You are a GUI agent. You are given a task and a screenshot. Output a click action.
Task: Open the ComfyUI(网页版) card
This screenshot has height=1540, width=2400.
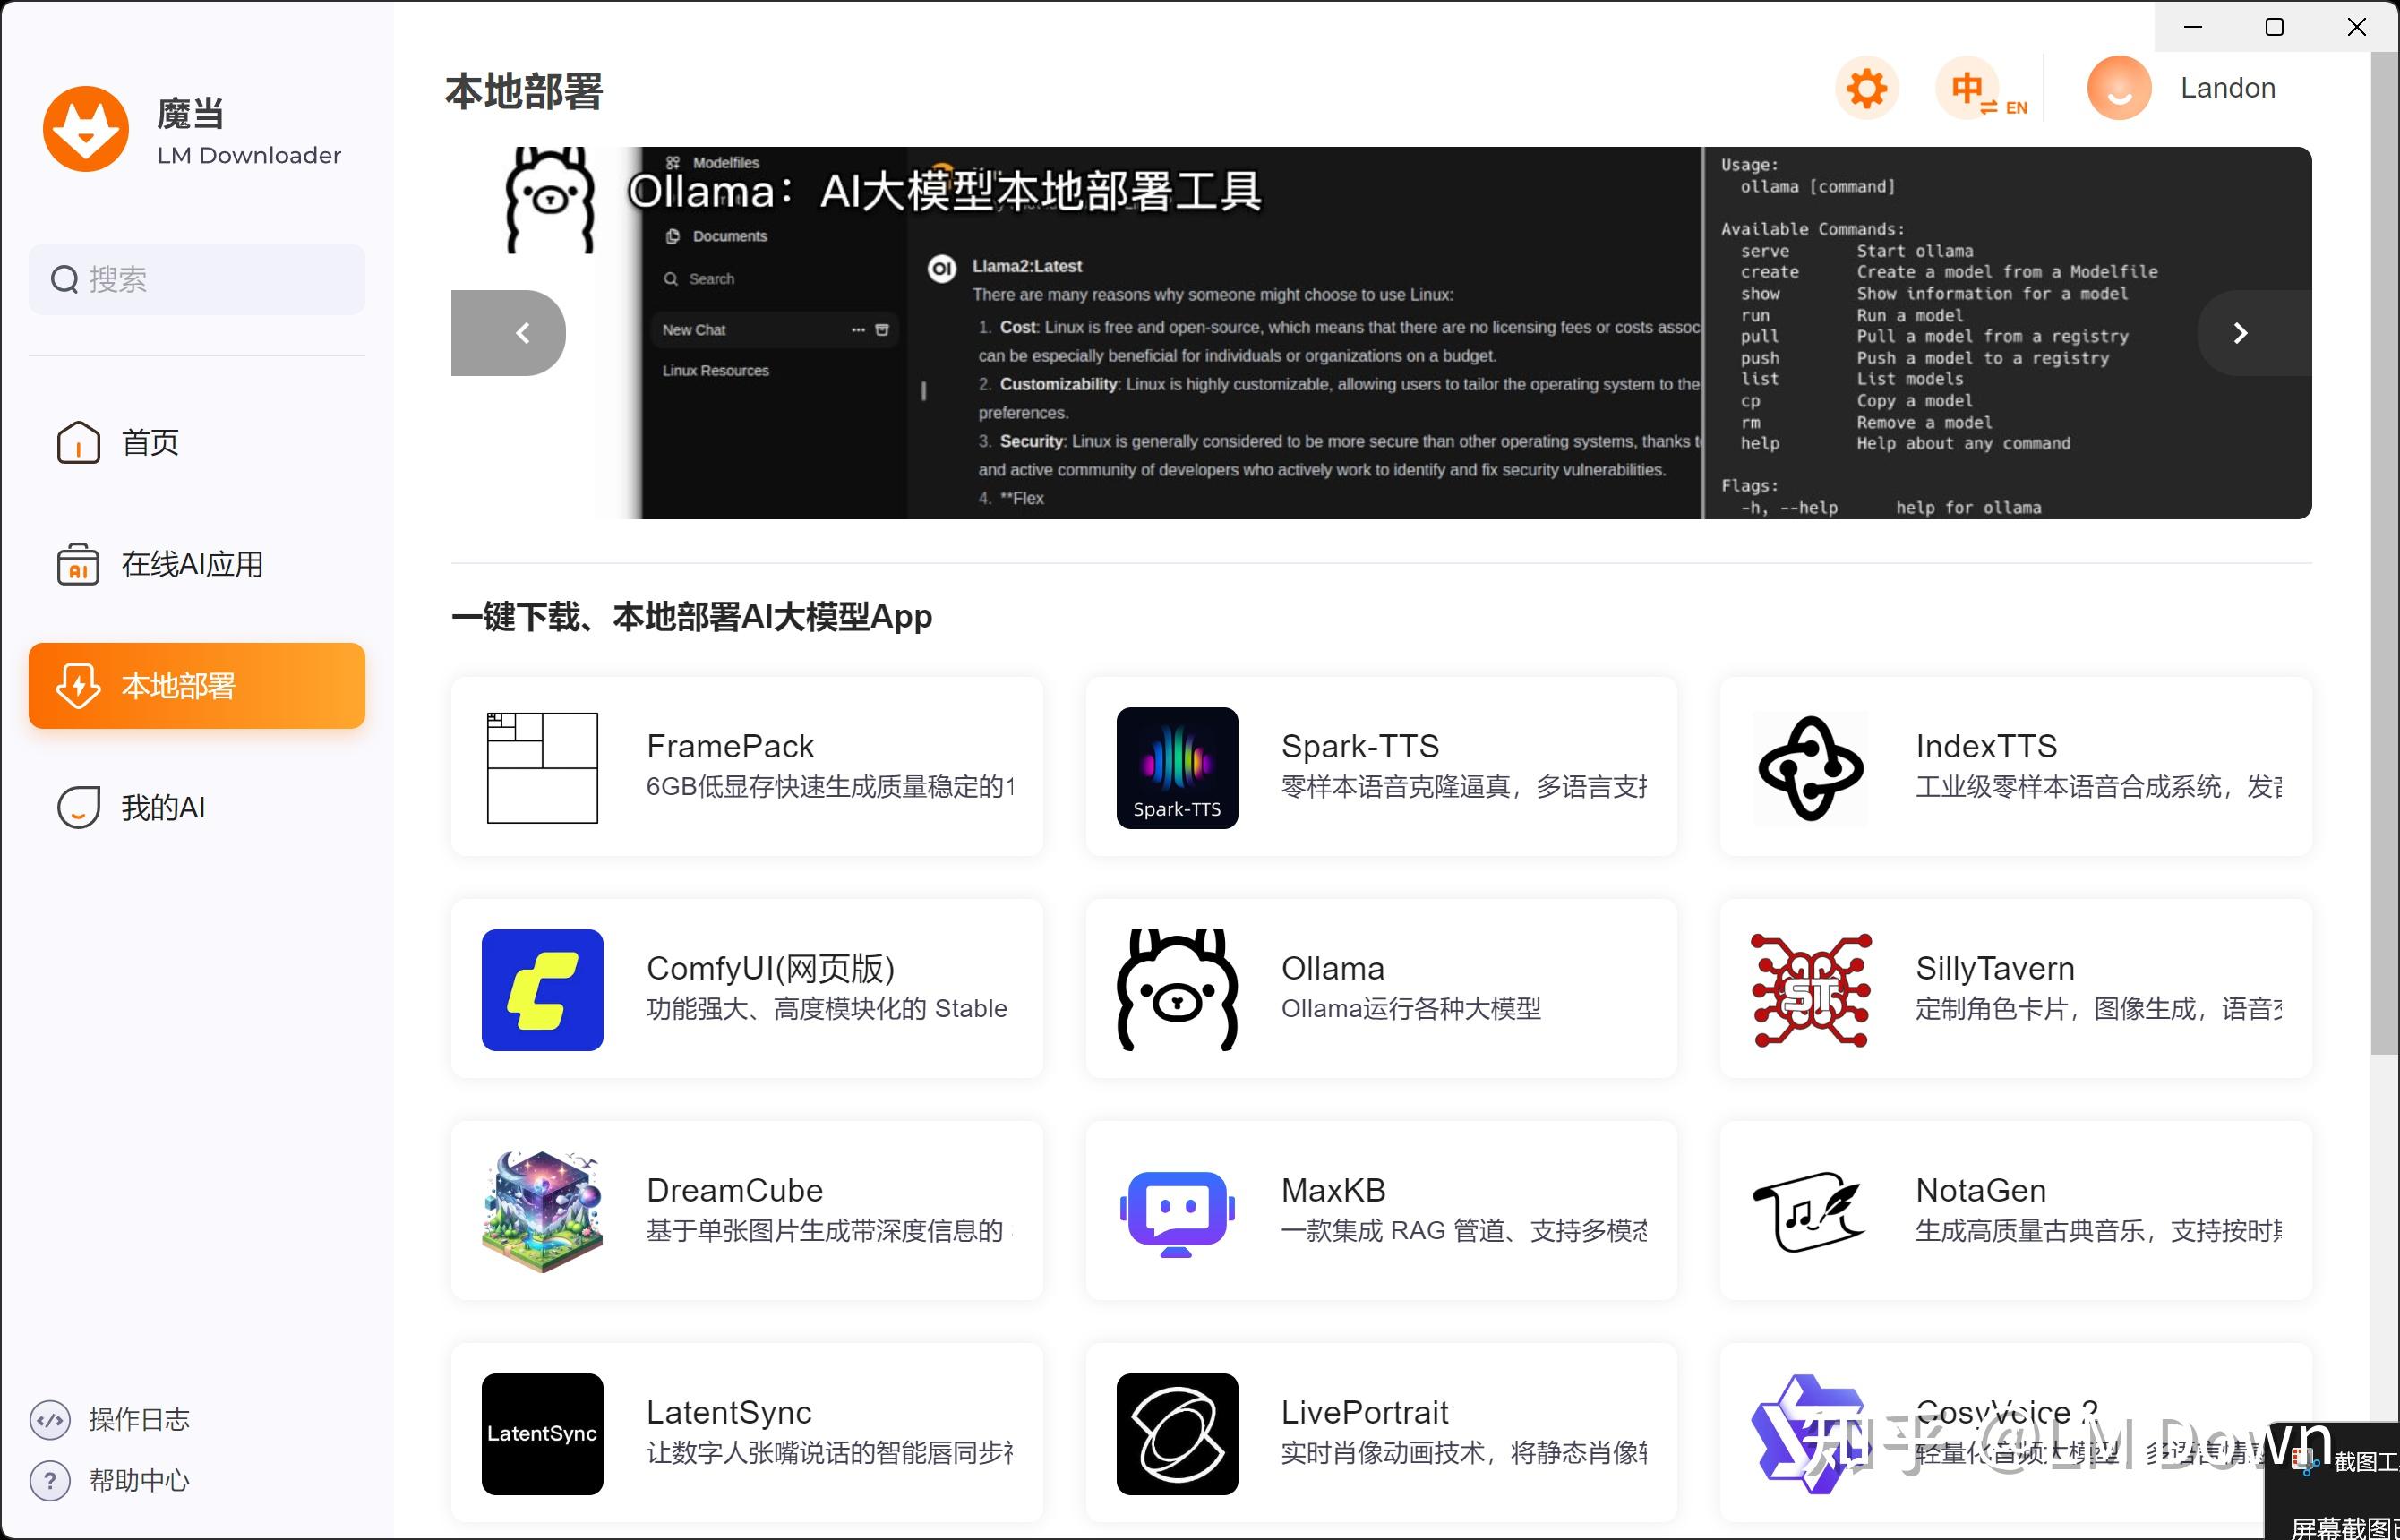point(746,988)
